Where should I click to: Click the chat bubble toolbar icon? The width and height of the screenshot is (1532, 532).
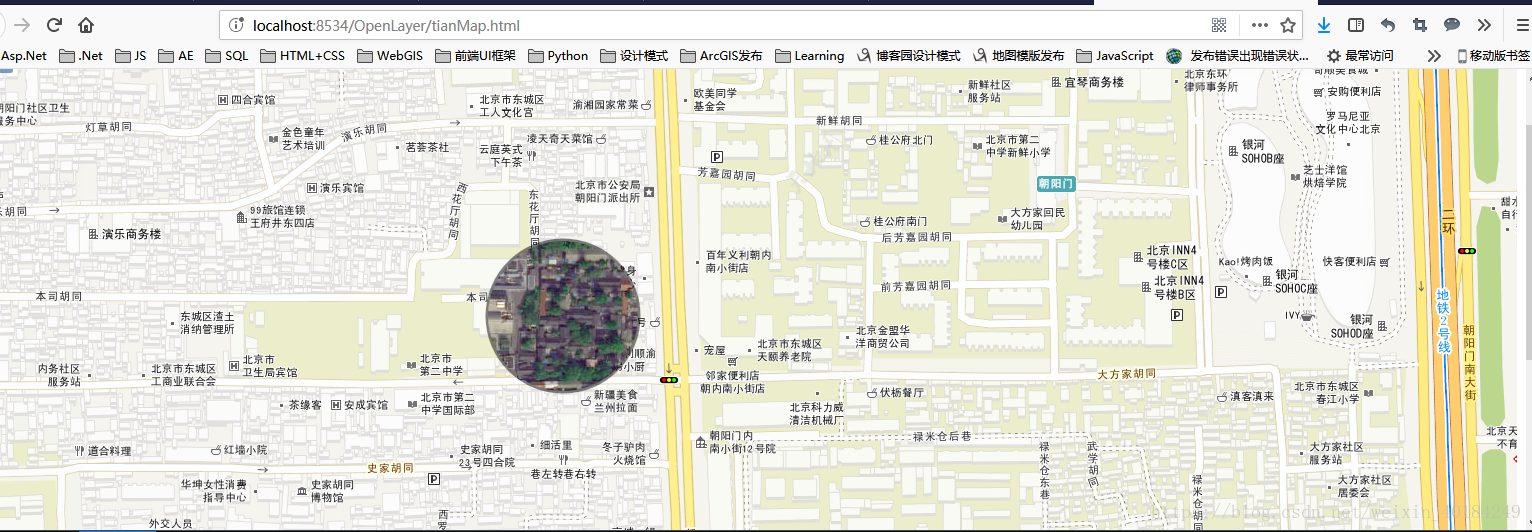[1451, 25]
